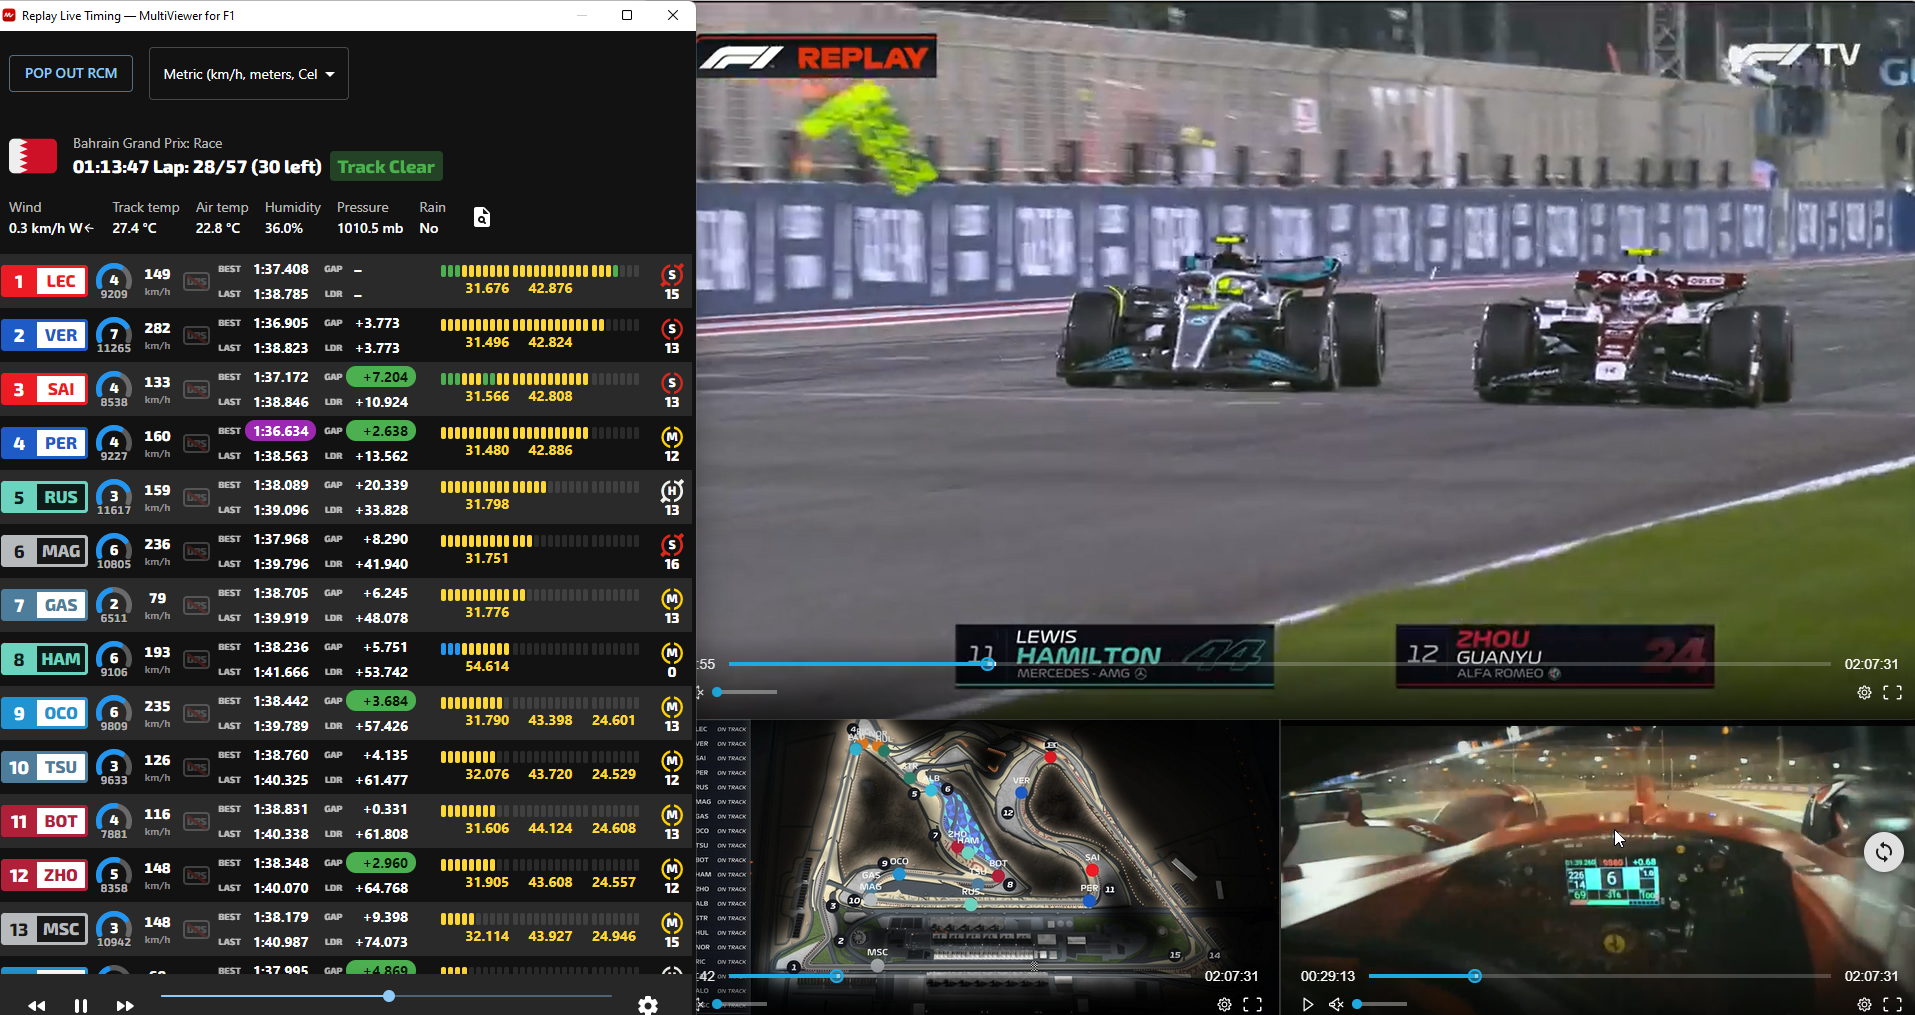The image size is (1915, 1015).
Task: Select SAI driver tag in row 3
Action: pos(45,389)
